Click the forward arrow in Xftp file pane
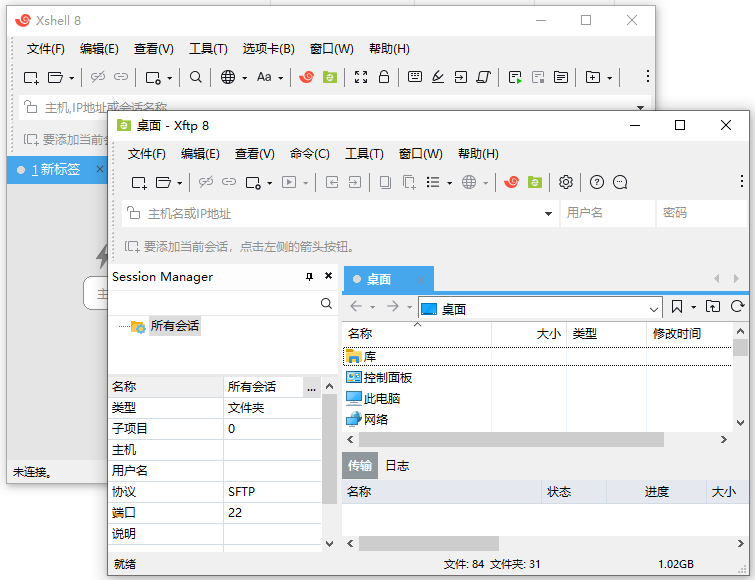 [392, 306]
